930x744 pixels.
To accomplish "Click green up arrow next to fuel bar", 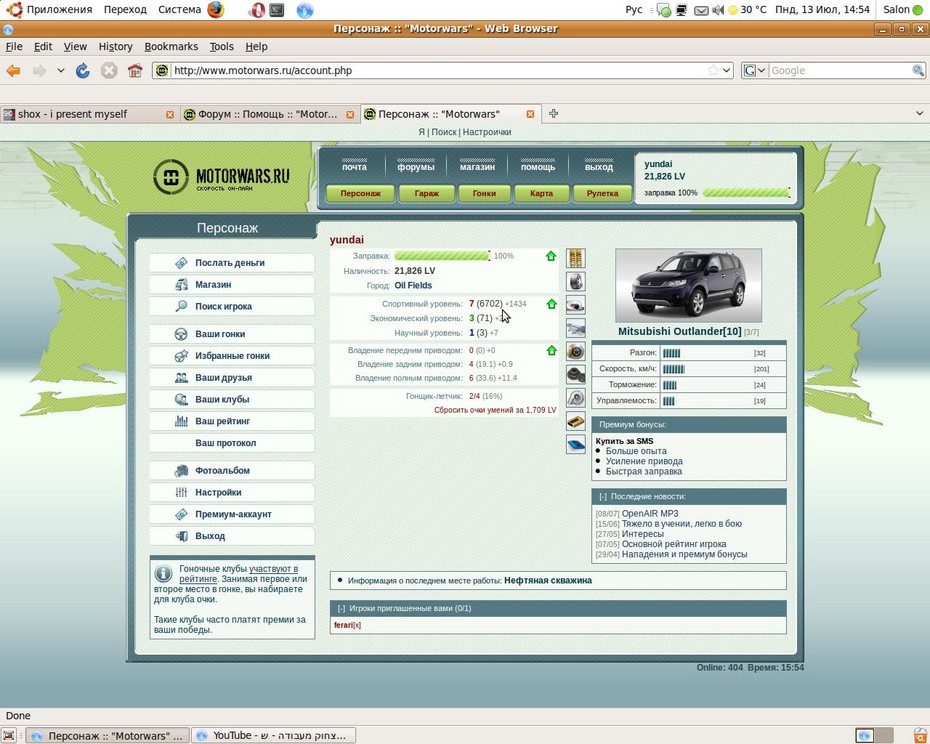I will 551,256.
